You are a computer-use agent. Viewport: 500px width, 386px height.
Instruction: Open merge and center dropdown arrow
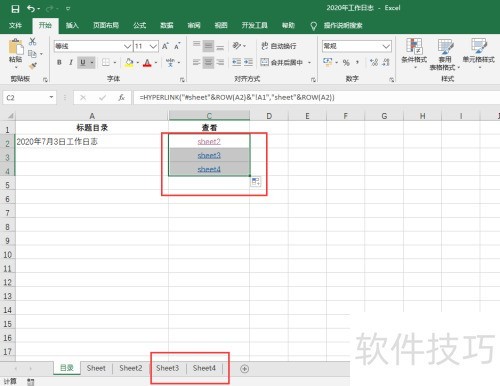tap(309, 62)
